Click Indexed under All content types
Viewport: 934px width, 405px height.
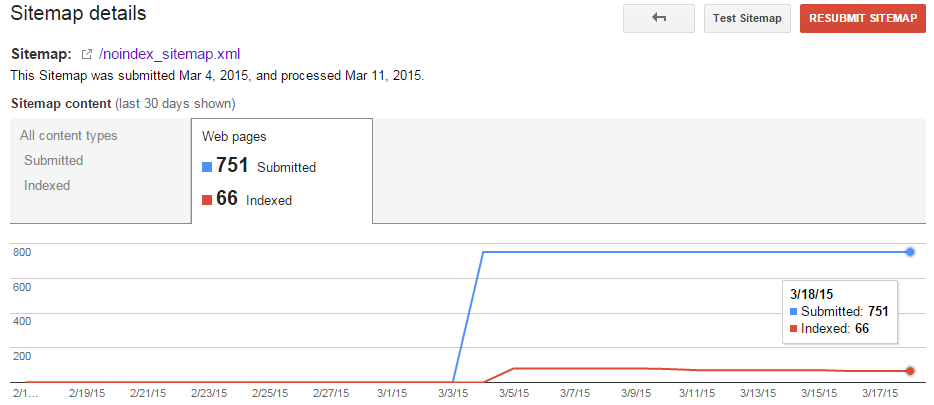(47, 186)
